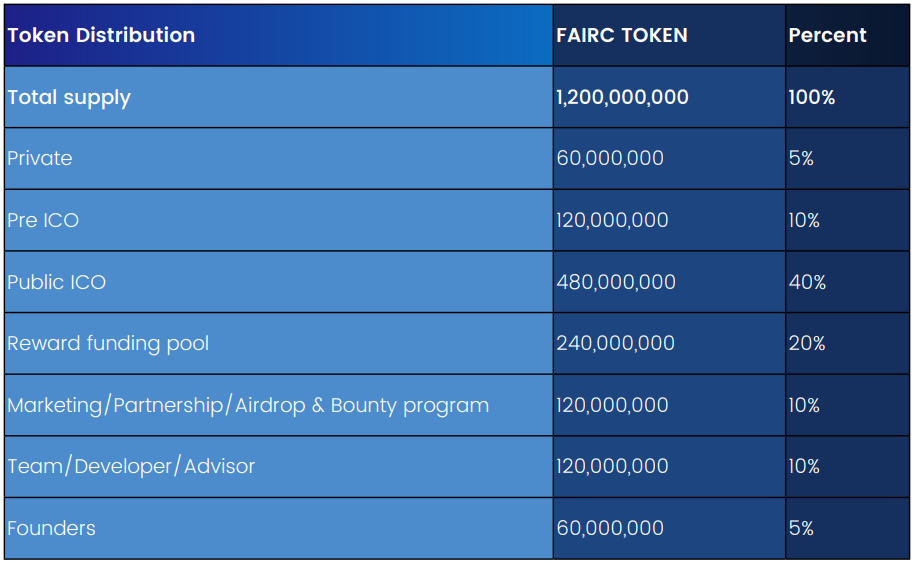
Task: Select the Founders row label
Action: pos(51,528)
